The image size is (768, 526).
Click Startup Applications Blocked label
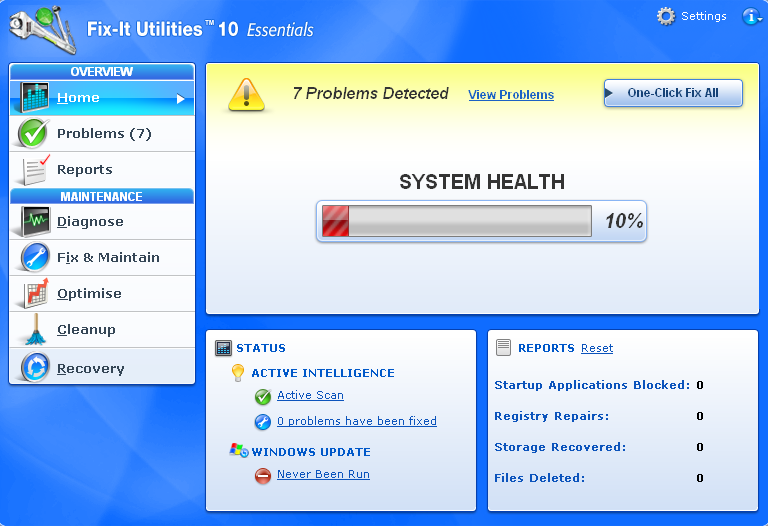[x=592, y=385]
